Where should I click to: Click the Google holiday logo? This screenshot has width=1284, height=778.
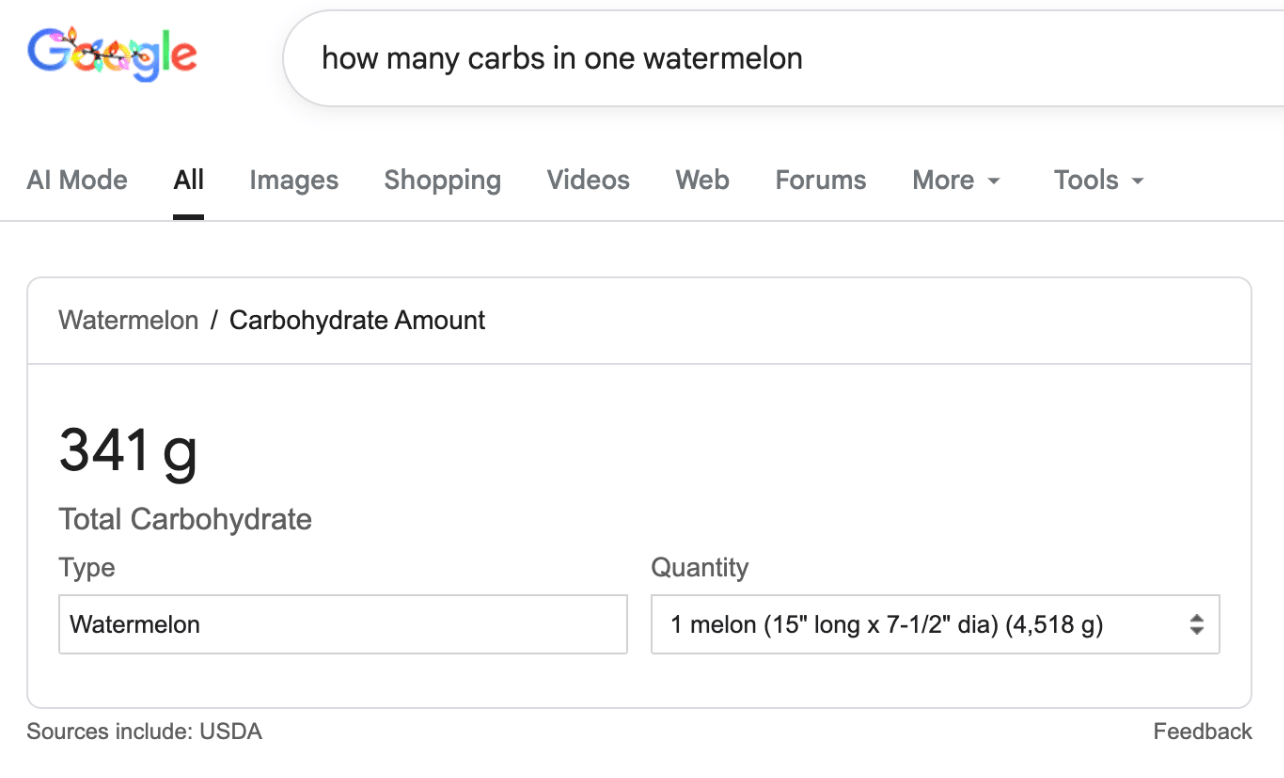coord(112,55)
